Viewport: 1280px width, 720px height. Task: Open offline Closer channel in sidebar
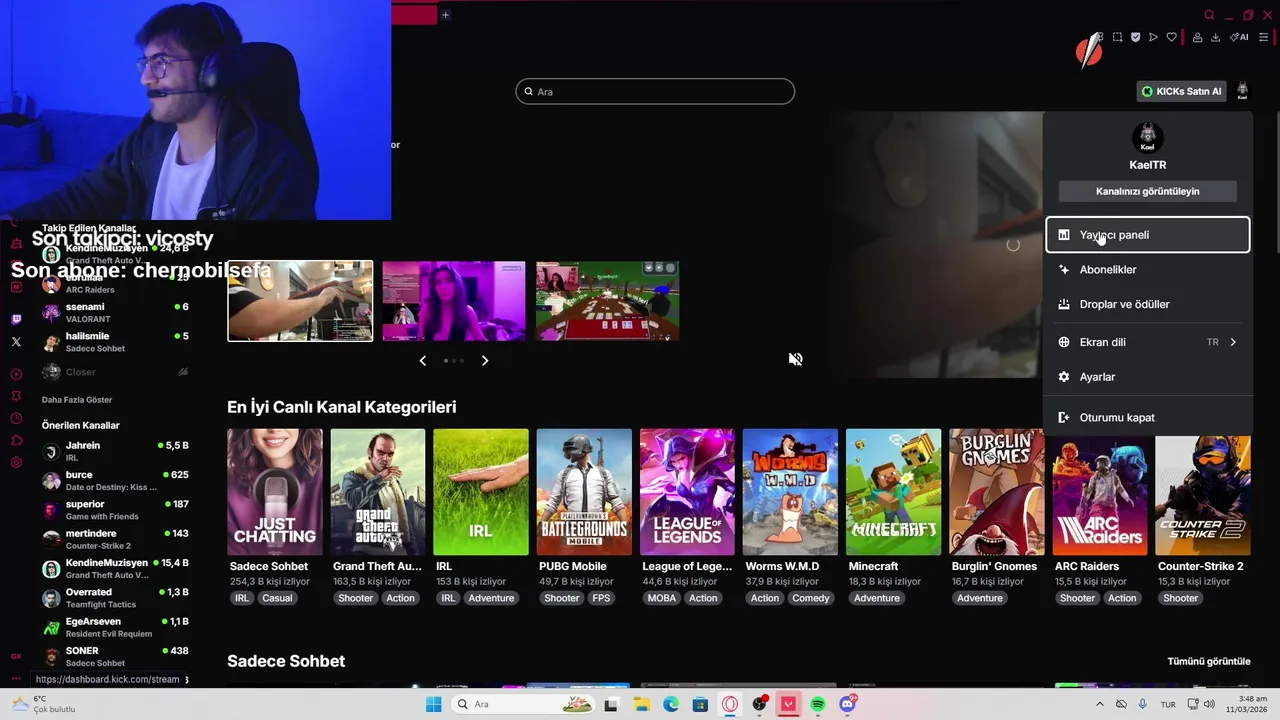point(115,372)
